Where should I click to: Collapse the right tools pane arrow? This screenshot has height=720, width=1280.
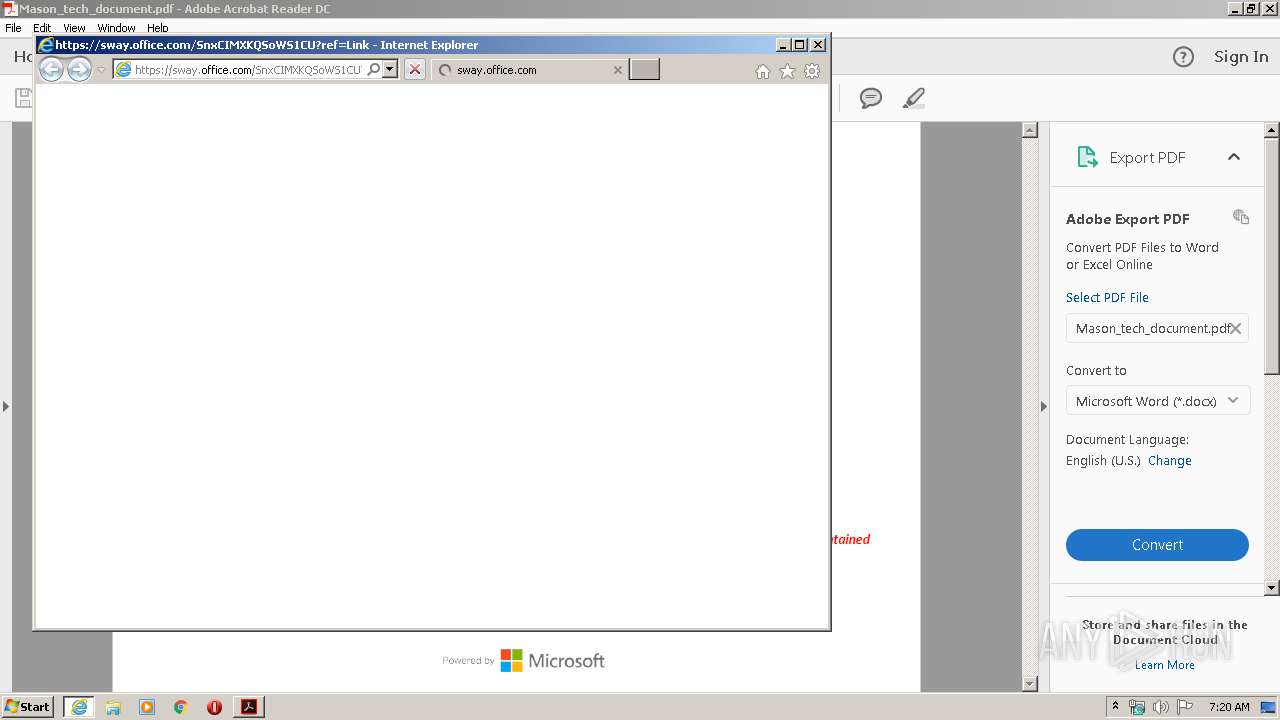click(x=1044, y=406)
